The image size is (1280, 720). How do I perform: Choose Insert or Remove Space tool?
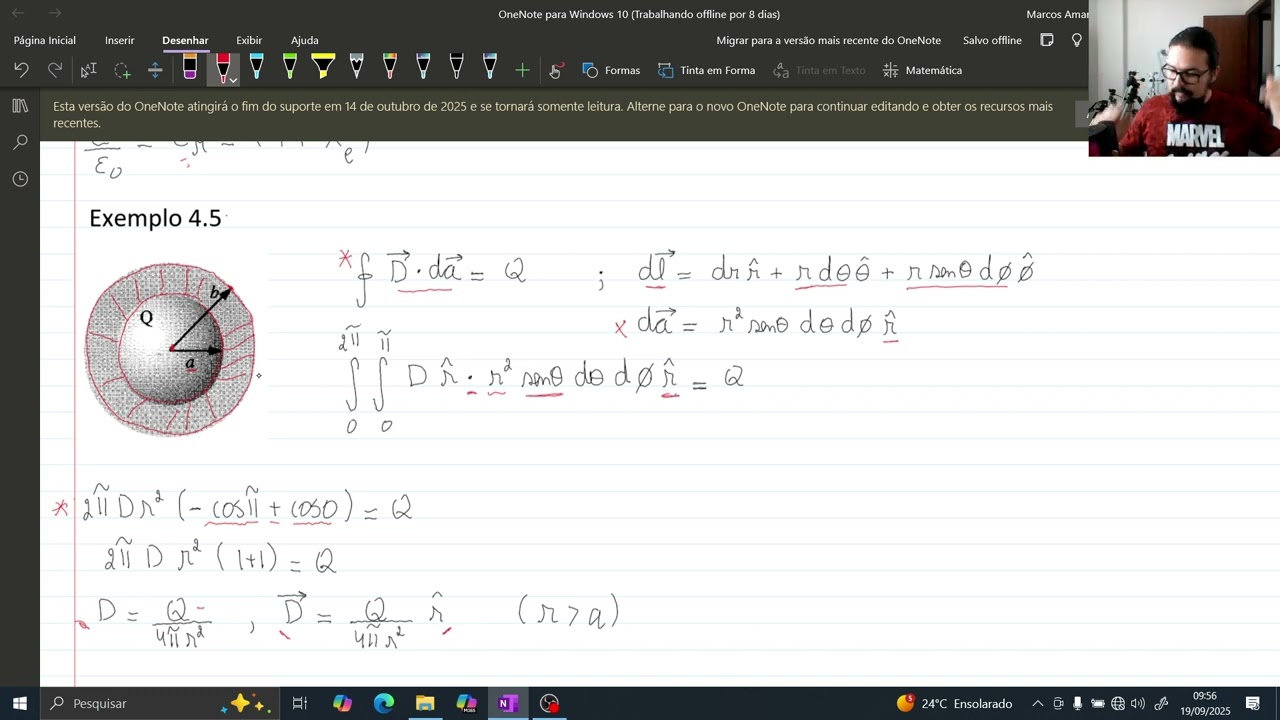pyautogui.click(x=155, y=70)
